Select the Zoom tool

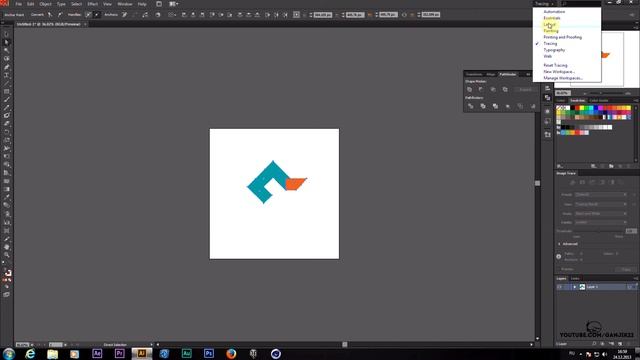click(7, 255)
